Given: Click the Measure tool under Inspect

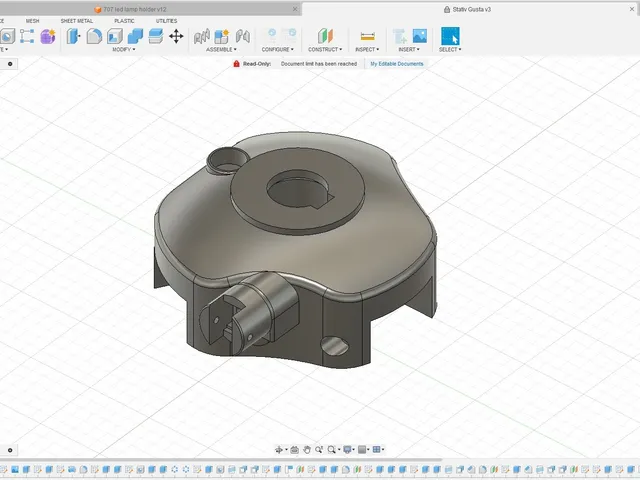Looking at the screenshot, I should pos(367,36).
